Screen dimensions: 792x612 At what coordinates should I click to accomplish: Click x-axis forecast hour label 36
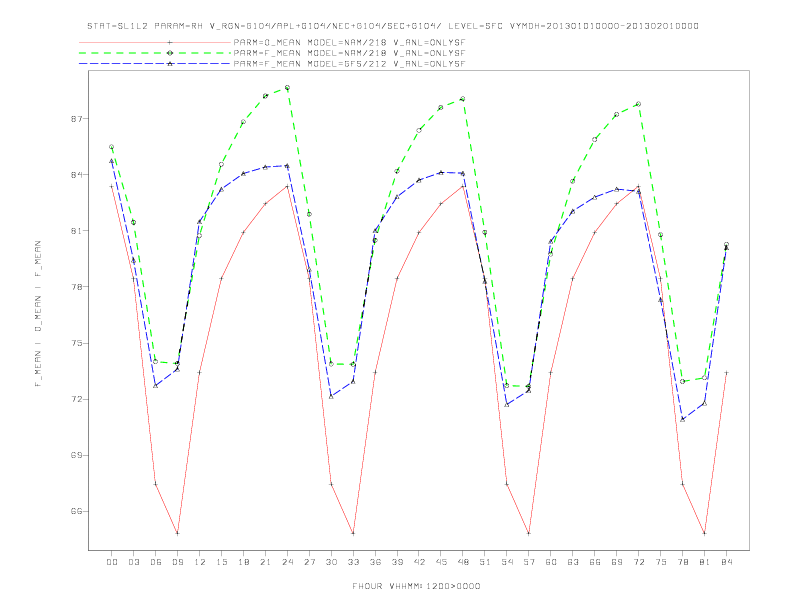tap(375, 562)
